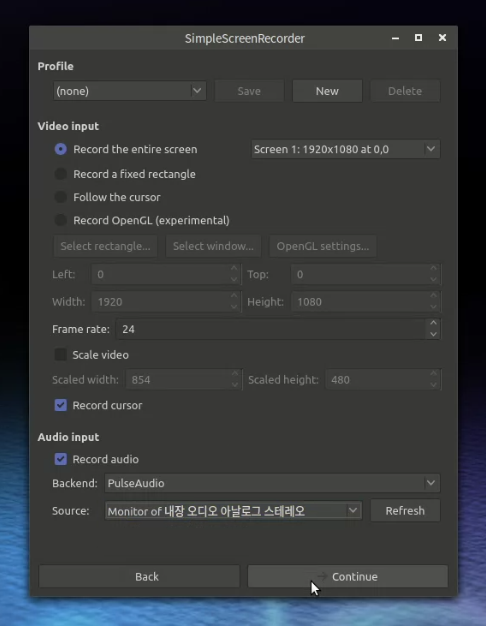Decrease Scaled height with down arrow
Screen dimensions: 486x626
coord(434,385)
